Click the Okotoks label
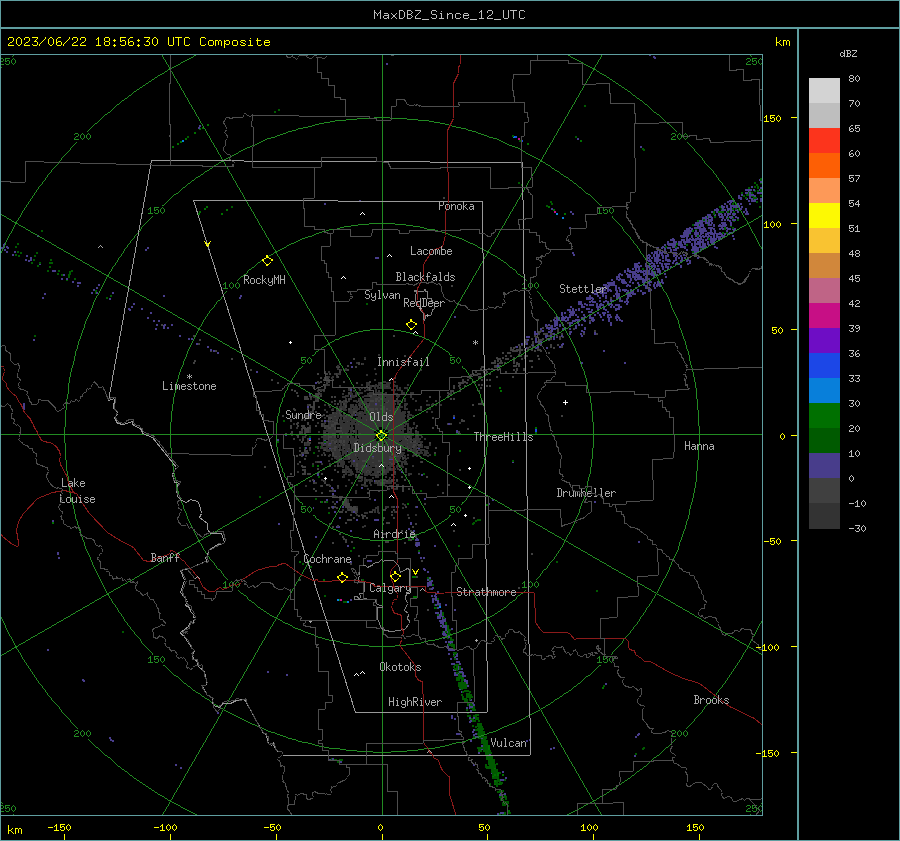 (401, 667)
